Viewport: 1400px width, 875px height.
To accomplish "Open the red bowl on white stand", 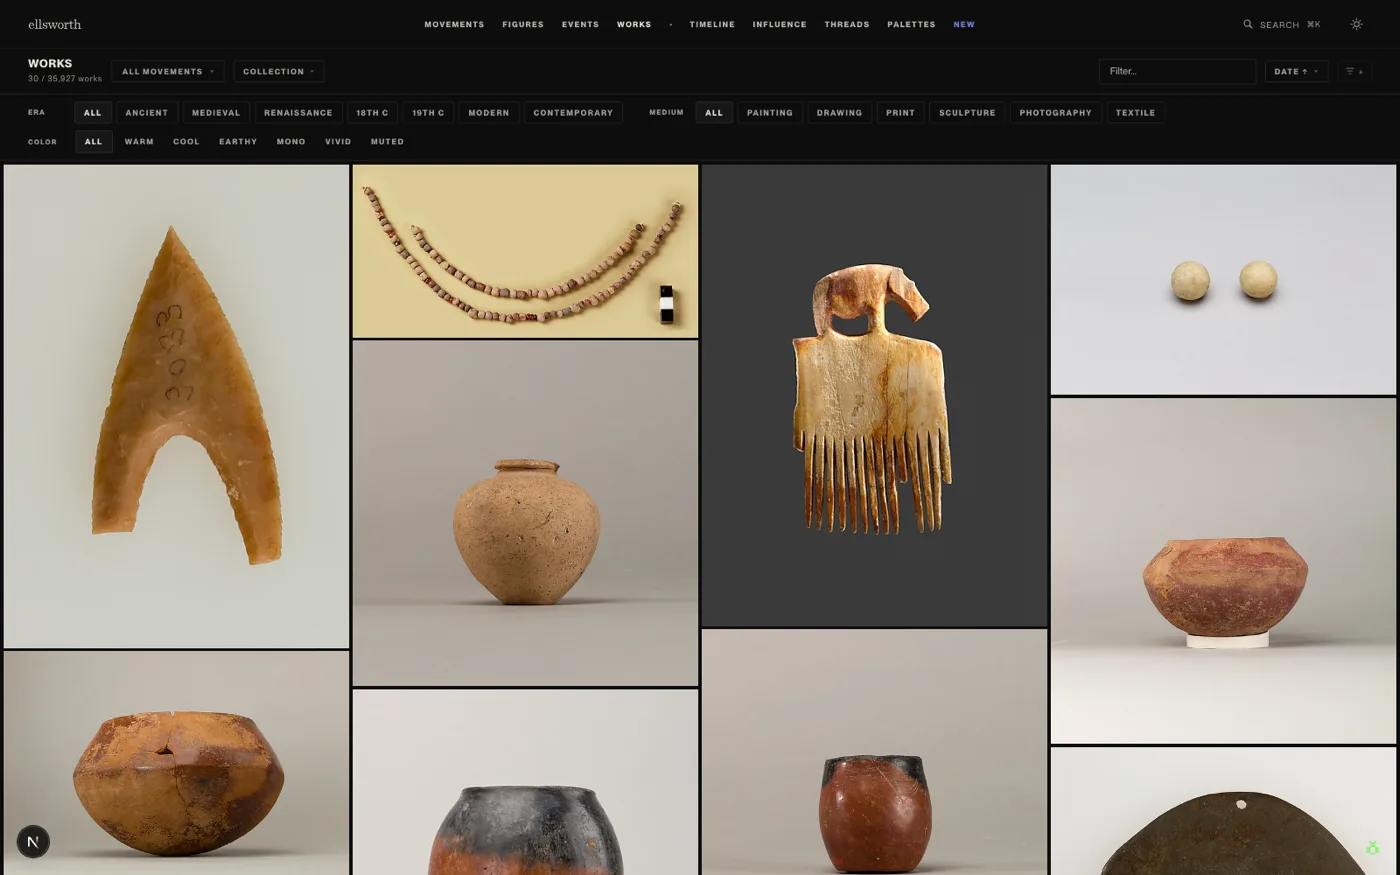I will 1223,571.
